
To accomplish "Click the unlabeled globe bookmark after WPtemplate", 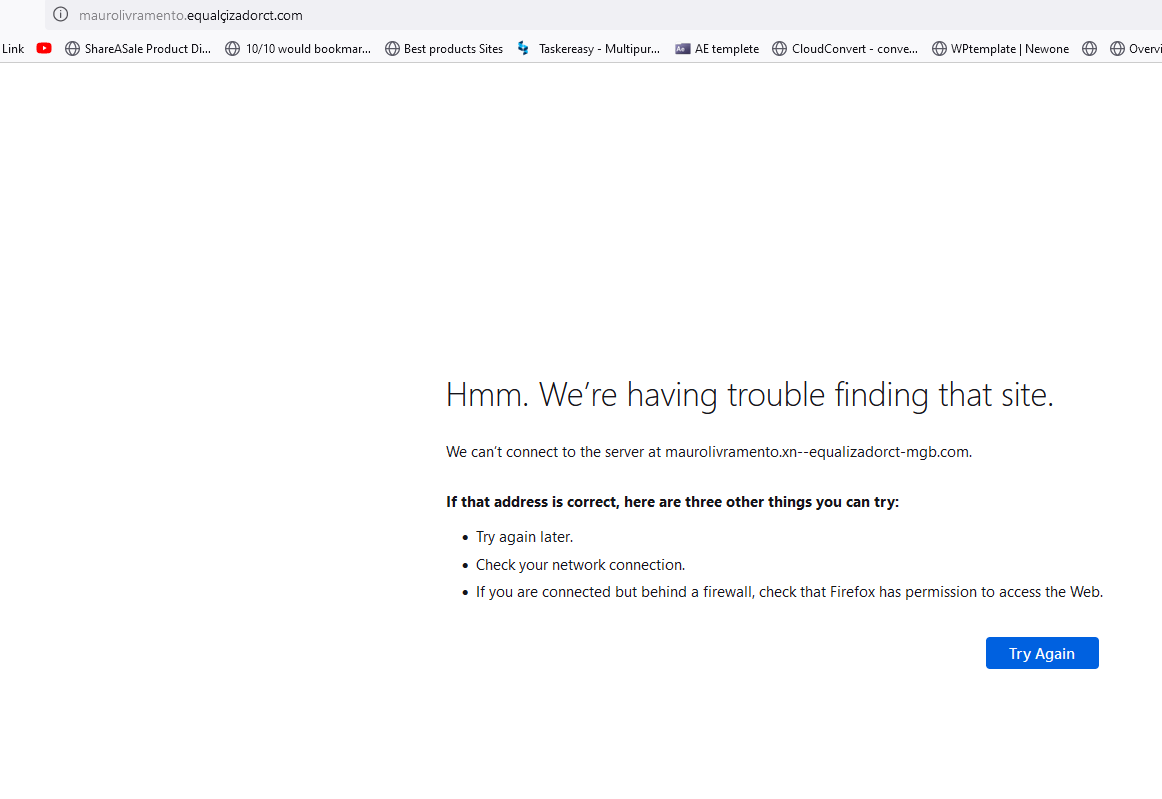I will [1089, 49].
